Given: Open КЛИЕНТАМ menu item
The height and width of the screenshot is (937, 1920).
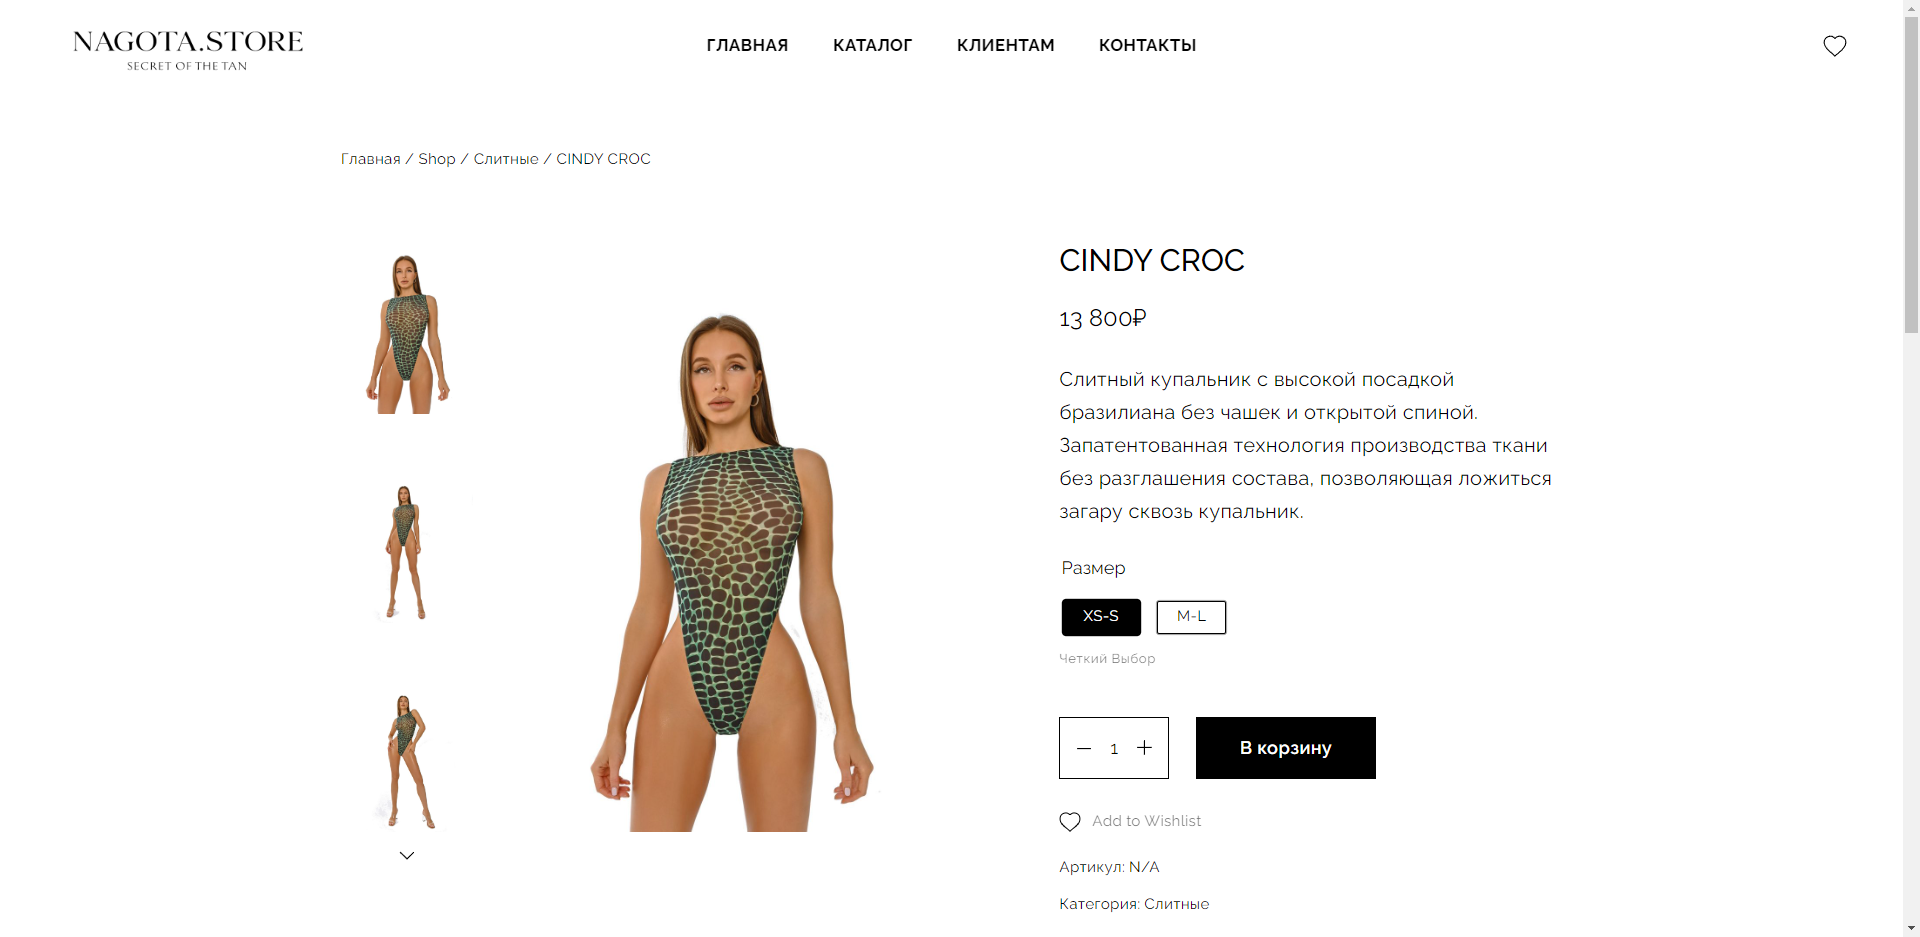Looking at the screenshot, I should [x=1005, y=45].
